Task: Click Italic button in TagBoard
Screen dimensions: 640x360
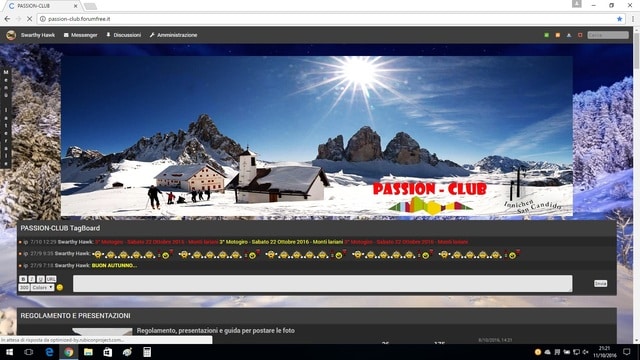Action: coord(32,279)
